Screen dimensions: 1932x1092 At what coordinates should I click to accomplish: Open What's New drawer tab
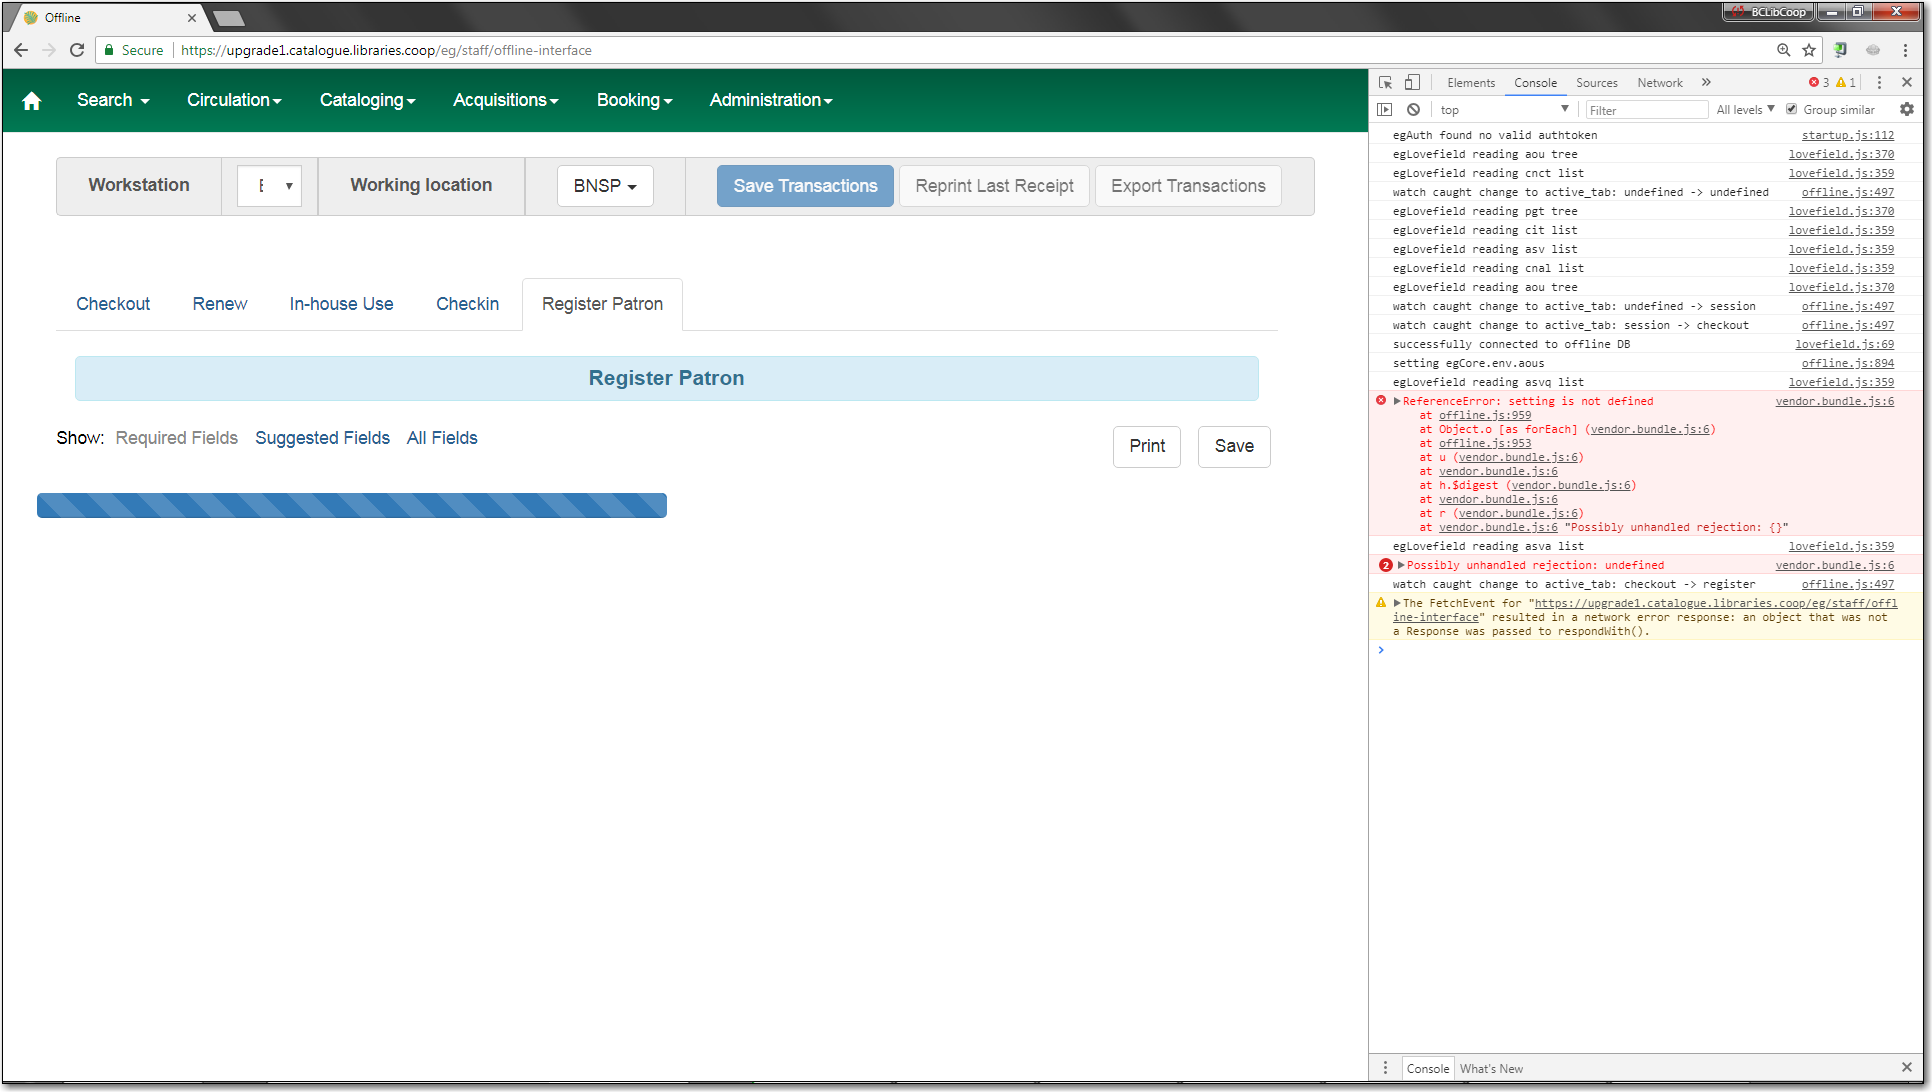(x=1491, y=1068)
